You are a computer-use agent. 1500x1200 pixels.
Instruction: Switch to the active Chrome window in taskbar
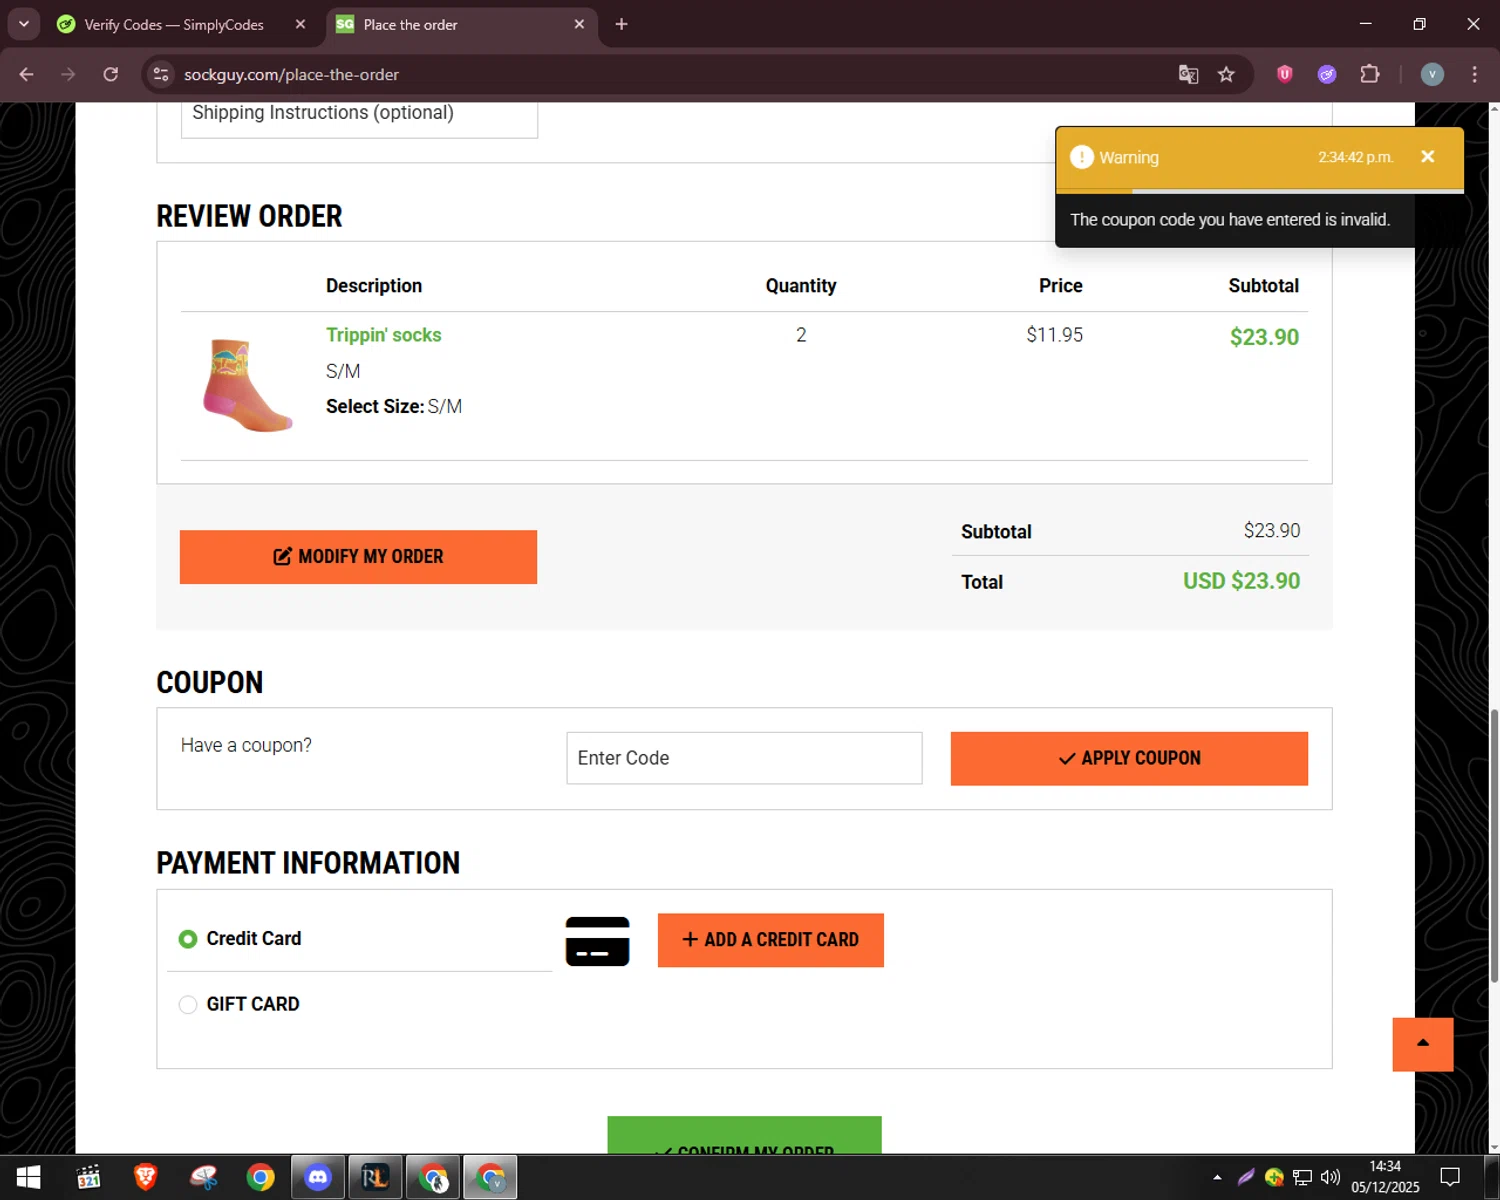click(490, 1177)
